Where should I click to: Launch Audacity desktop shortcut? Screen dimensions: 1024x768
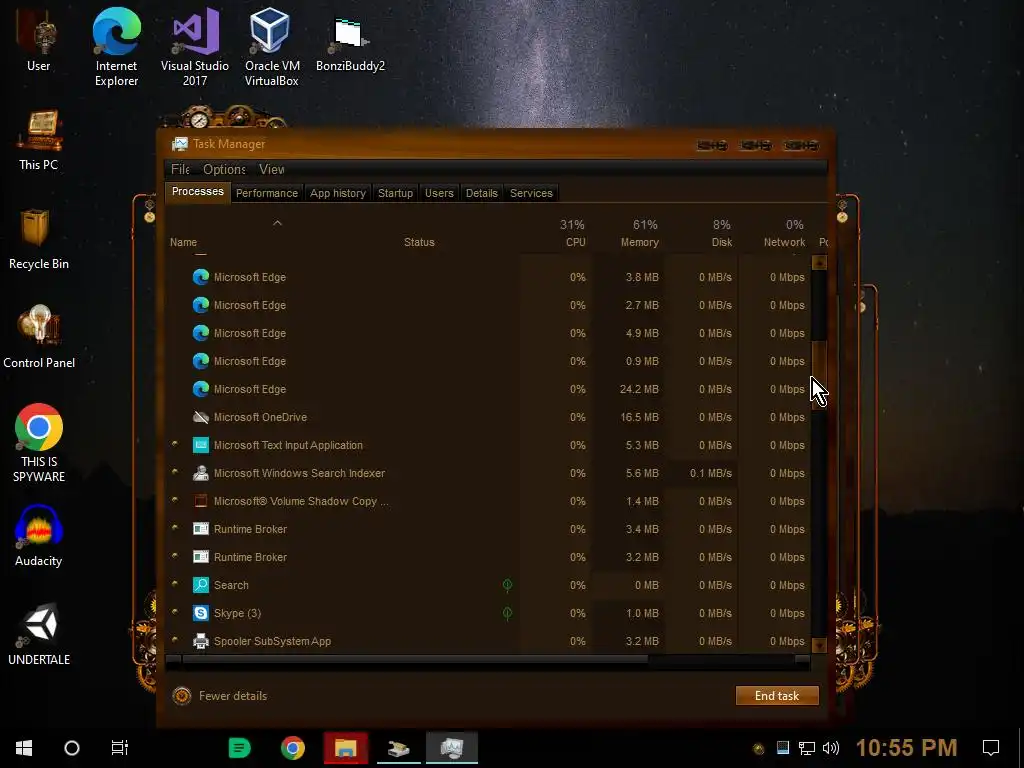39,536
